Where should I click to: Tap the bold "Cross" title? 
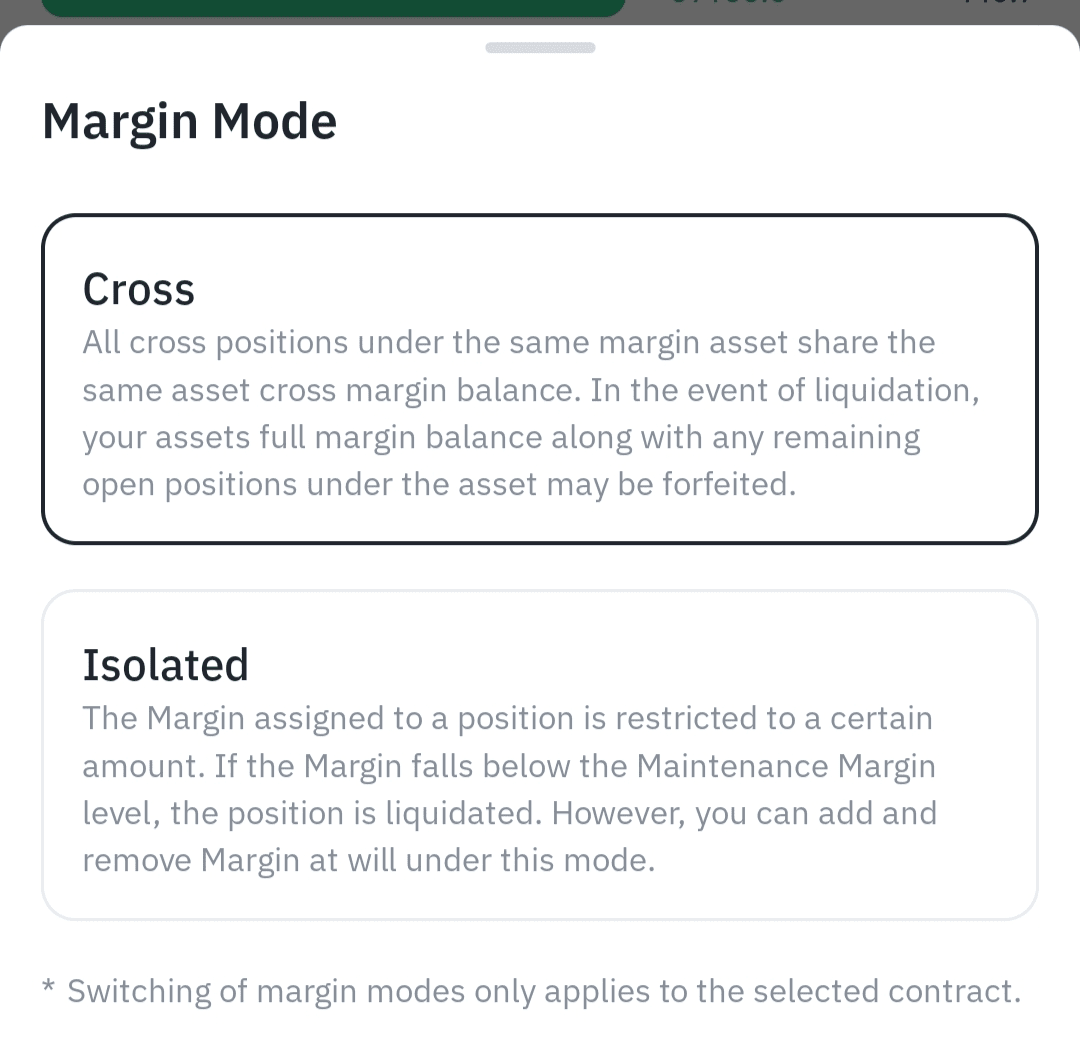[x=139, y=290]
